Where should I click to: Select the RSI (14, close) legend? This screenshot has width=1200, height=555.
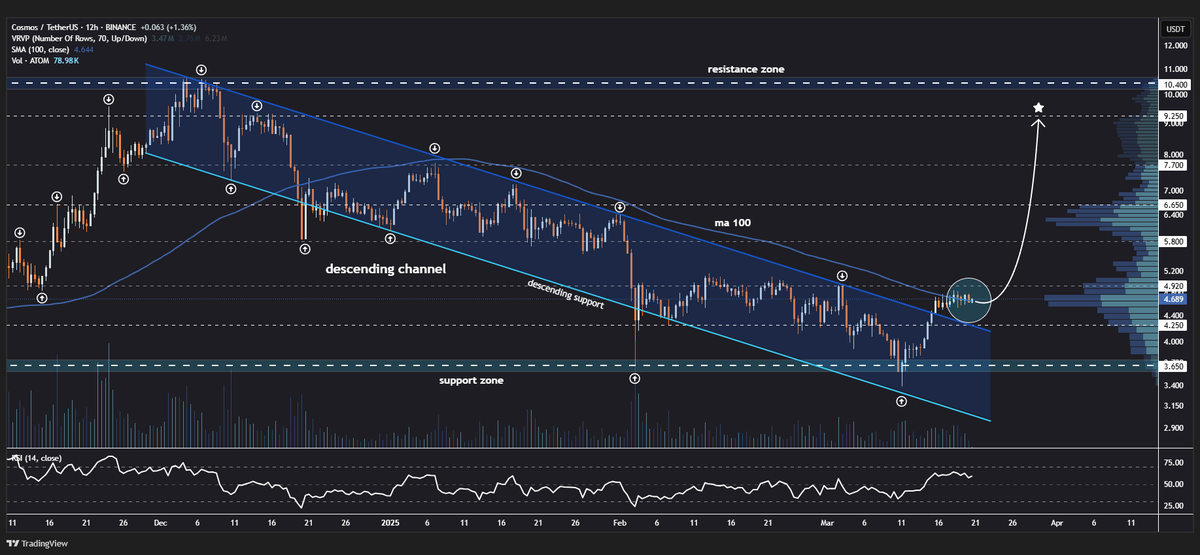(x=37, y=458)
